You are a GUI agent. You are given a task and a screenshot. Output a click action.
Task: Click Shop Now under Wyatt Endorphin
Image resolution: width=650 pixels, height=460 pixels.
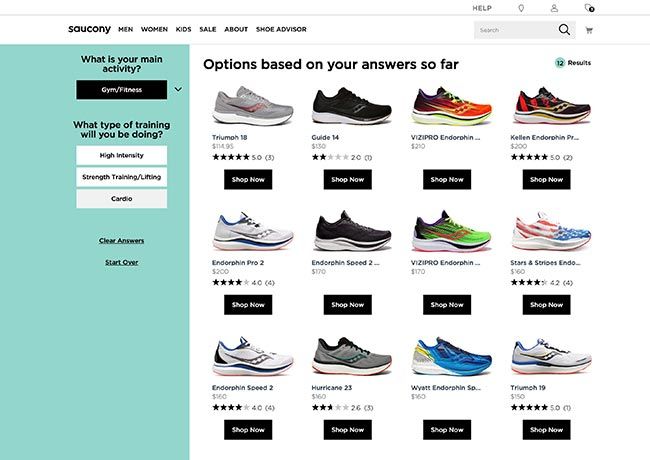click(x=447, y=430)
